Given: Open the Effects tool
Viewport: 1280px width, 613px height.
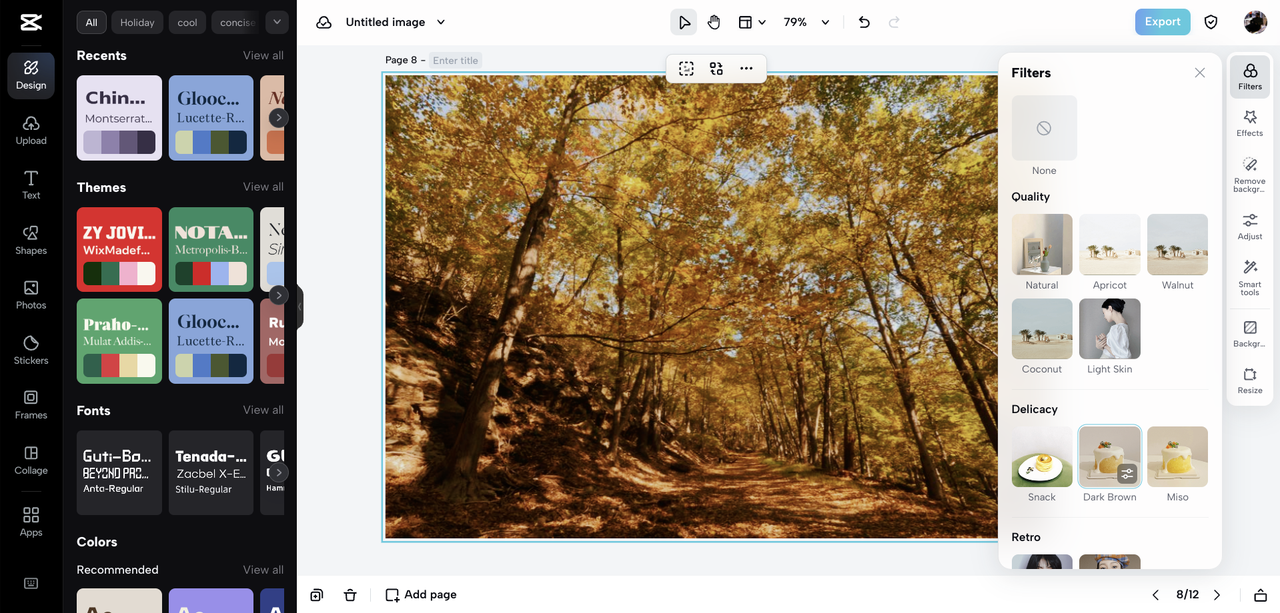Looking at the screenshot, I should pos(1250,124).
